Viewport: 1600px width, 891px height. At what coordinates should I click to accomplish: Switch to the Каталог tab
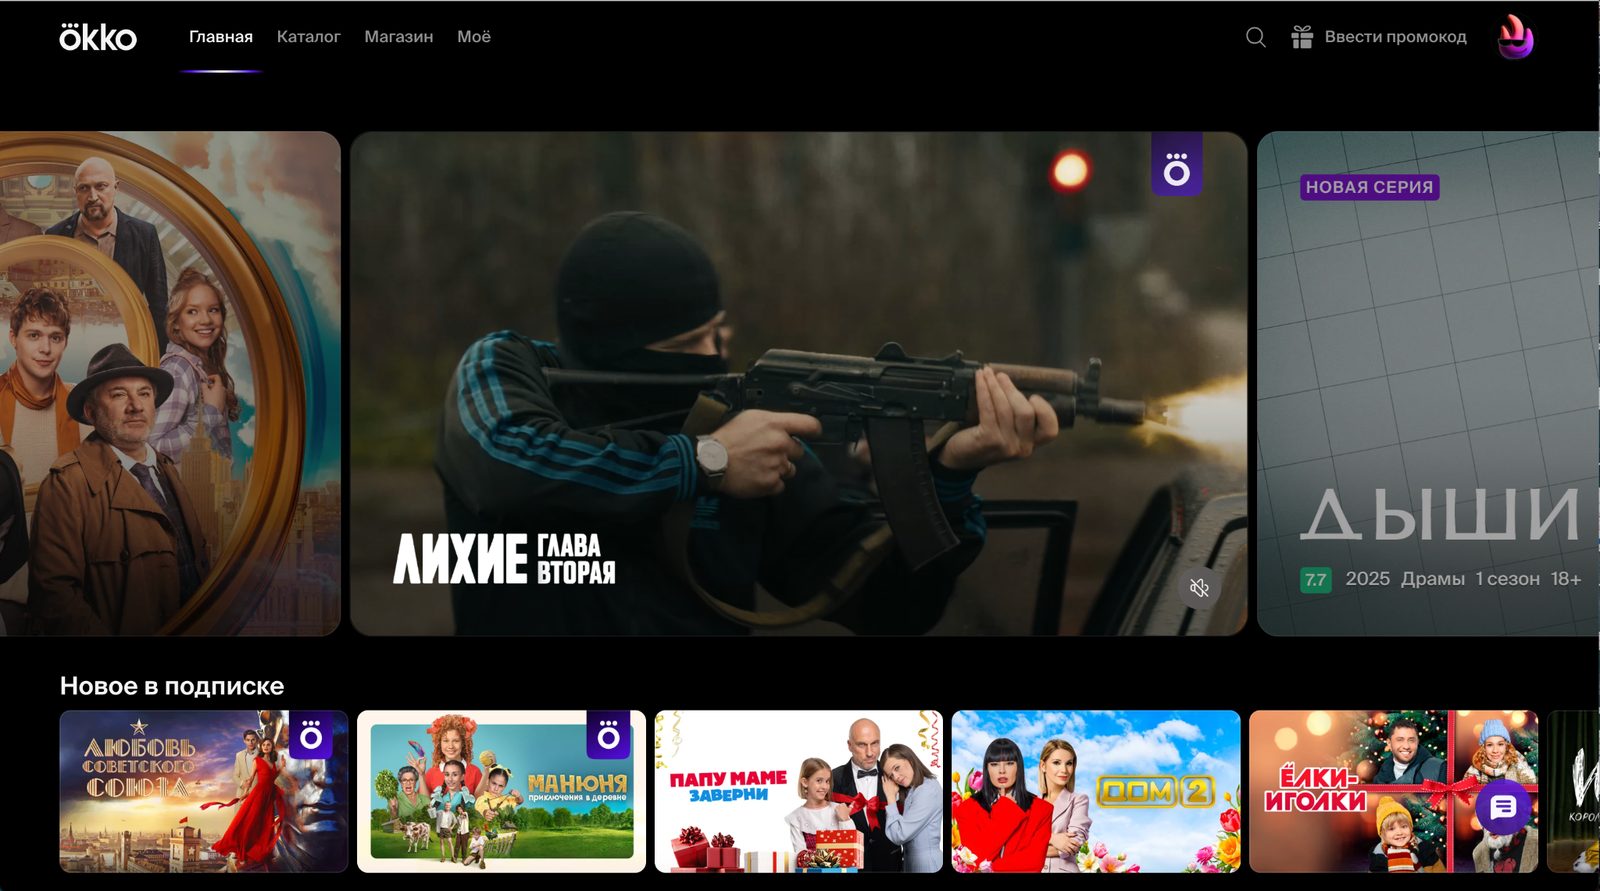[308, 37]
